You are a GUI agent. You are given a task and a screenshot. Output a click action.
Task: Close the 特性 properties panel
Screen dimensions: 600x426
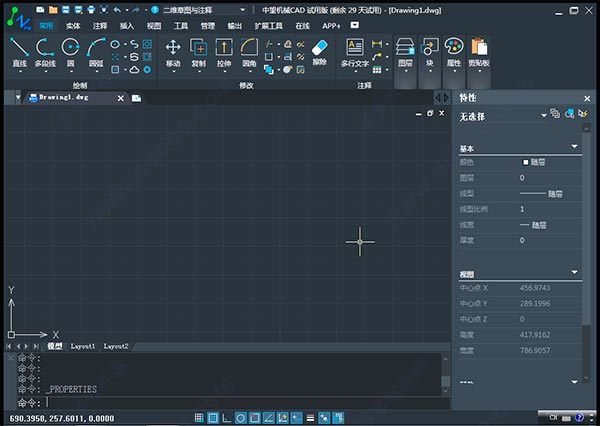point(587,99)
